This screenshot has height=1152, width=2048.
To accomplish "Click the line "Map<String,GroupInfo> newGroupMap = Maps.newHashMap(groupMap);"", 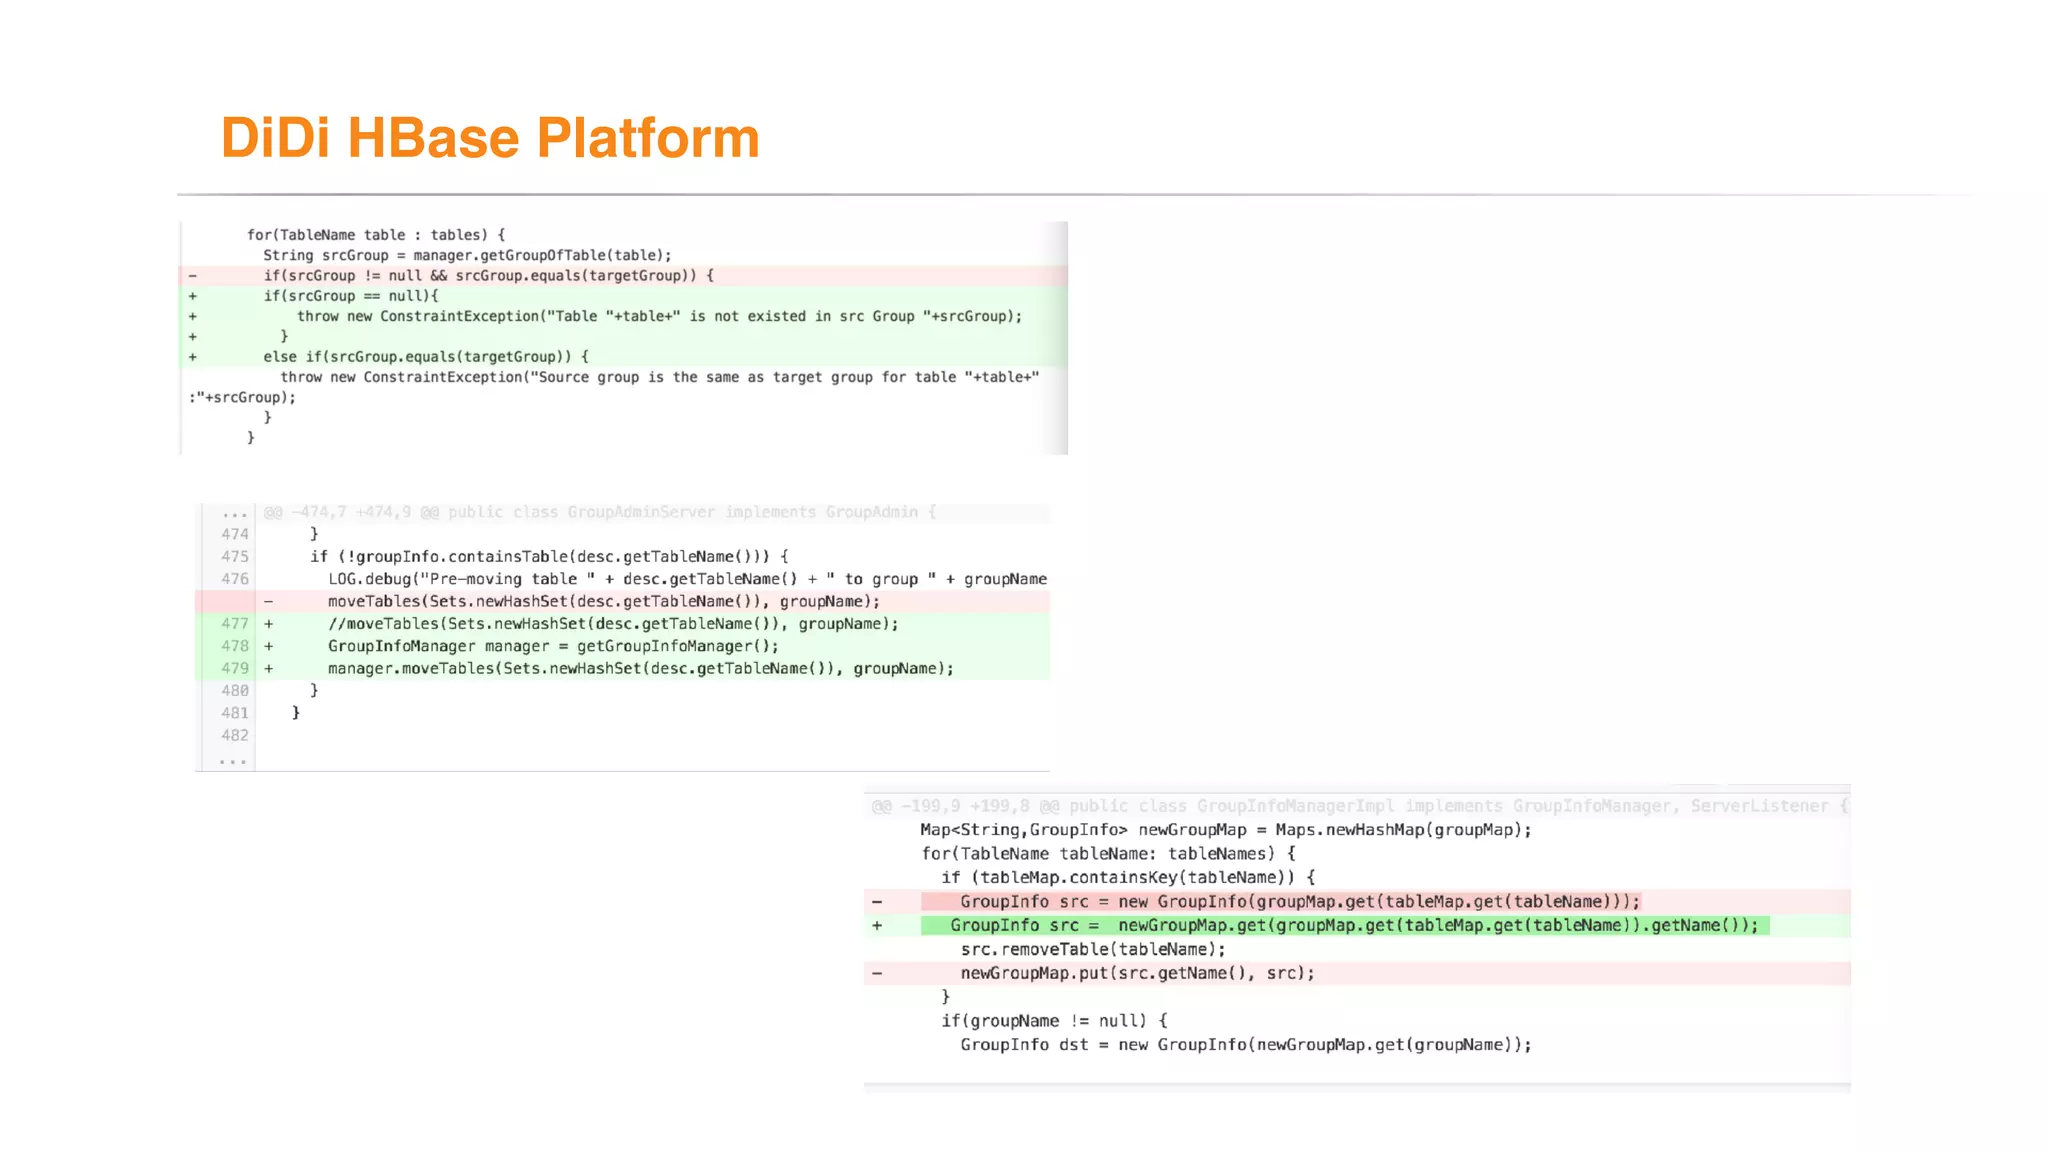I will 1226,830.
